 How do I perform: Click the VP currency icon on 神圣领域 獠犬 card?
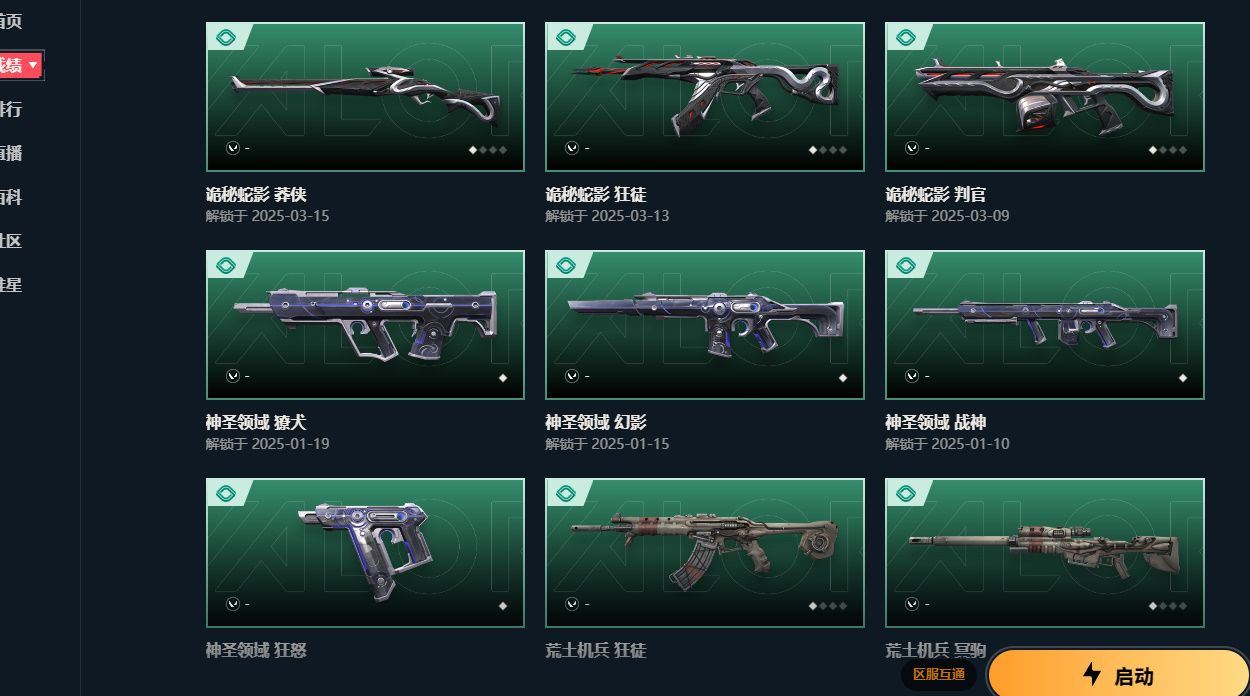coord(232,376)
